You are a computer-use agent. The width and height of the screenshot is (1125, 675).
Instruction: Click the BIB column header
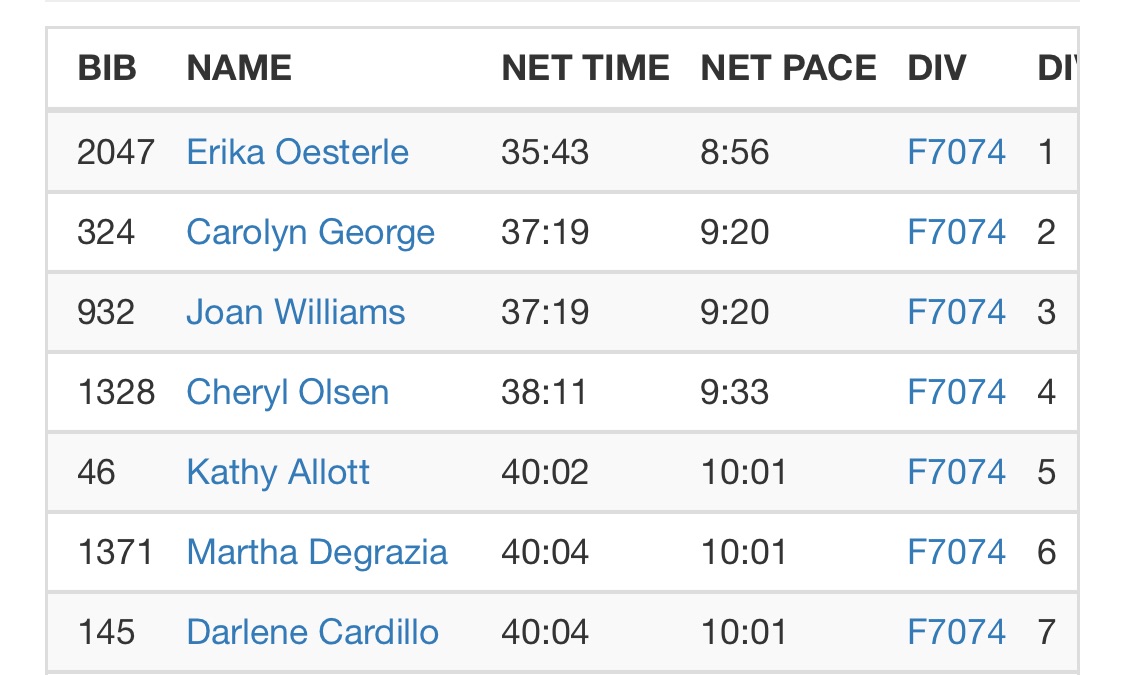106,68
